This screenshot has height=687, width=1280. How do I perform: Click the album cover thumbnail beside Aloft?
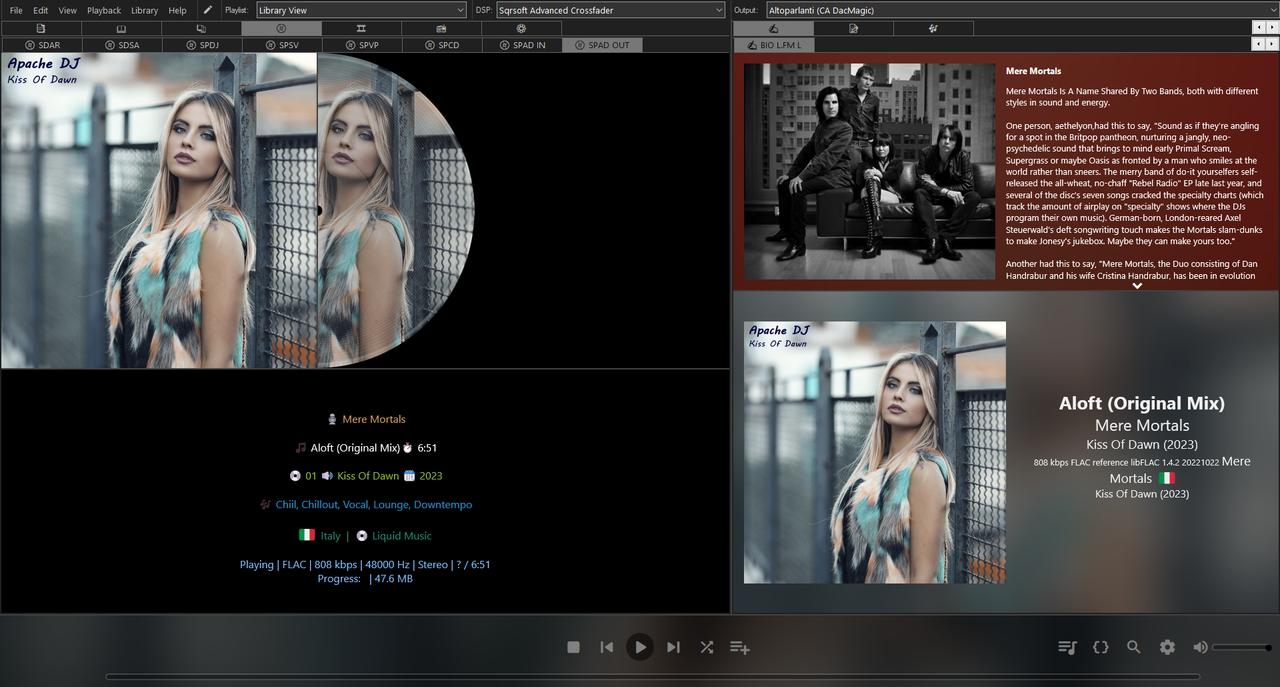point(875,452)
